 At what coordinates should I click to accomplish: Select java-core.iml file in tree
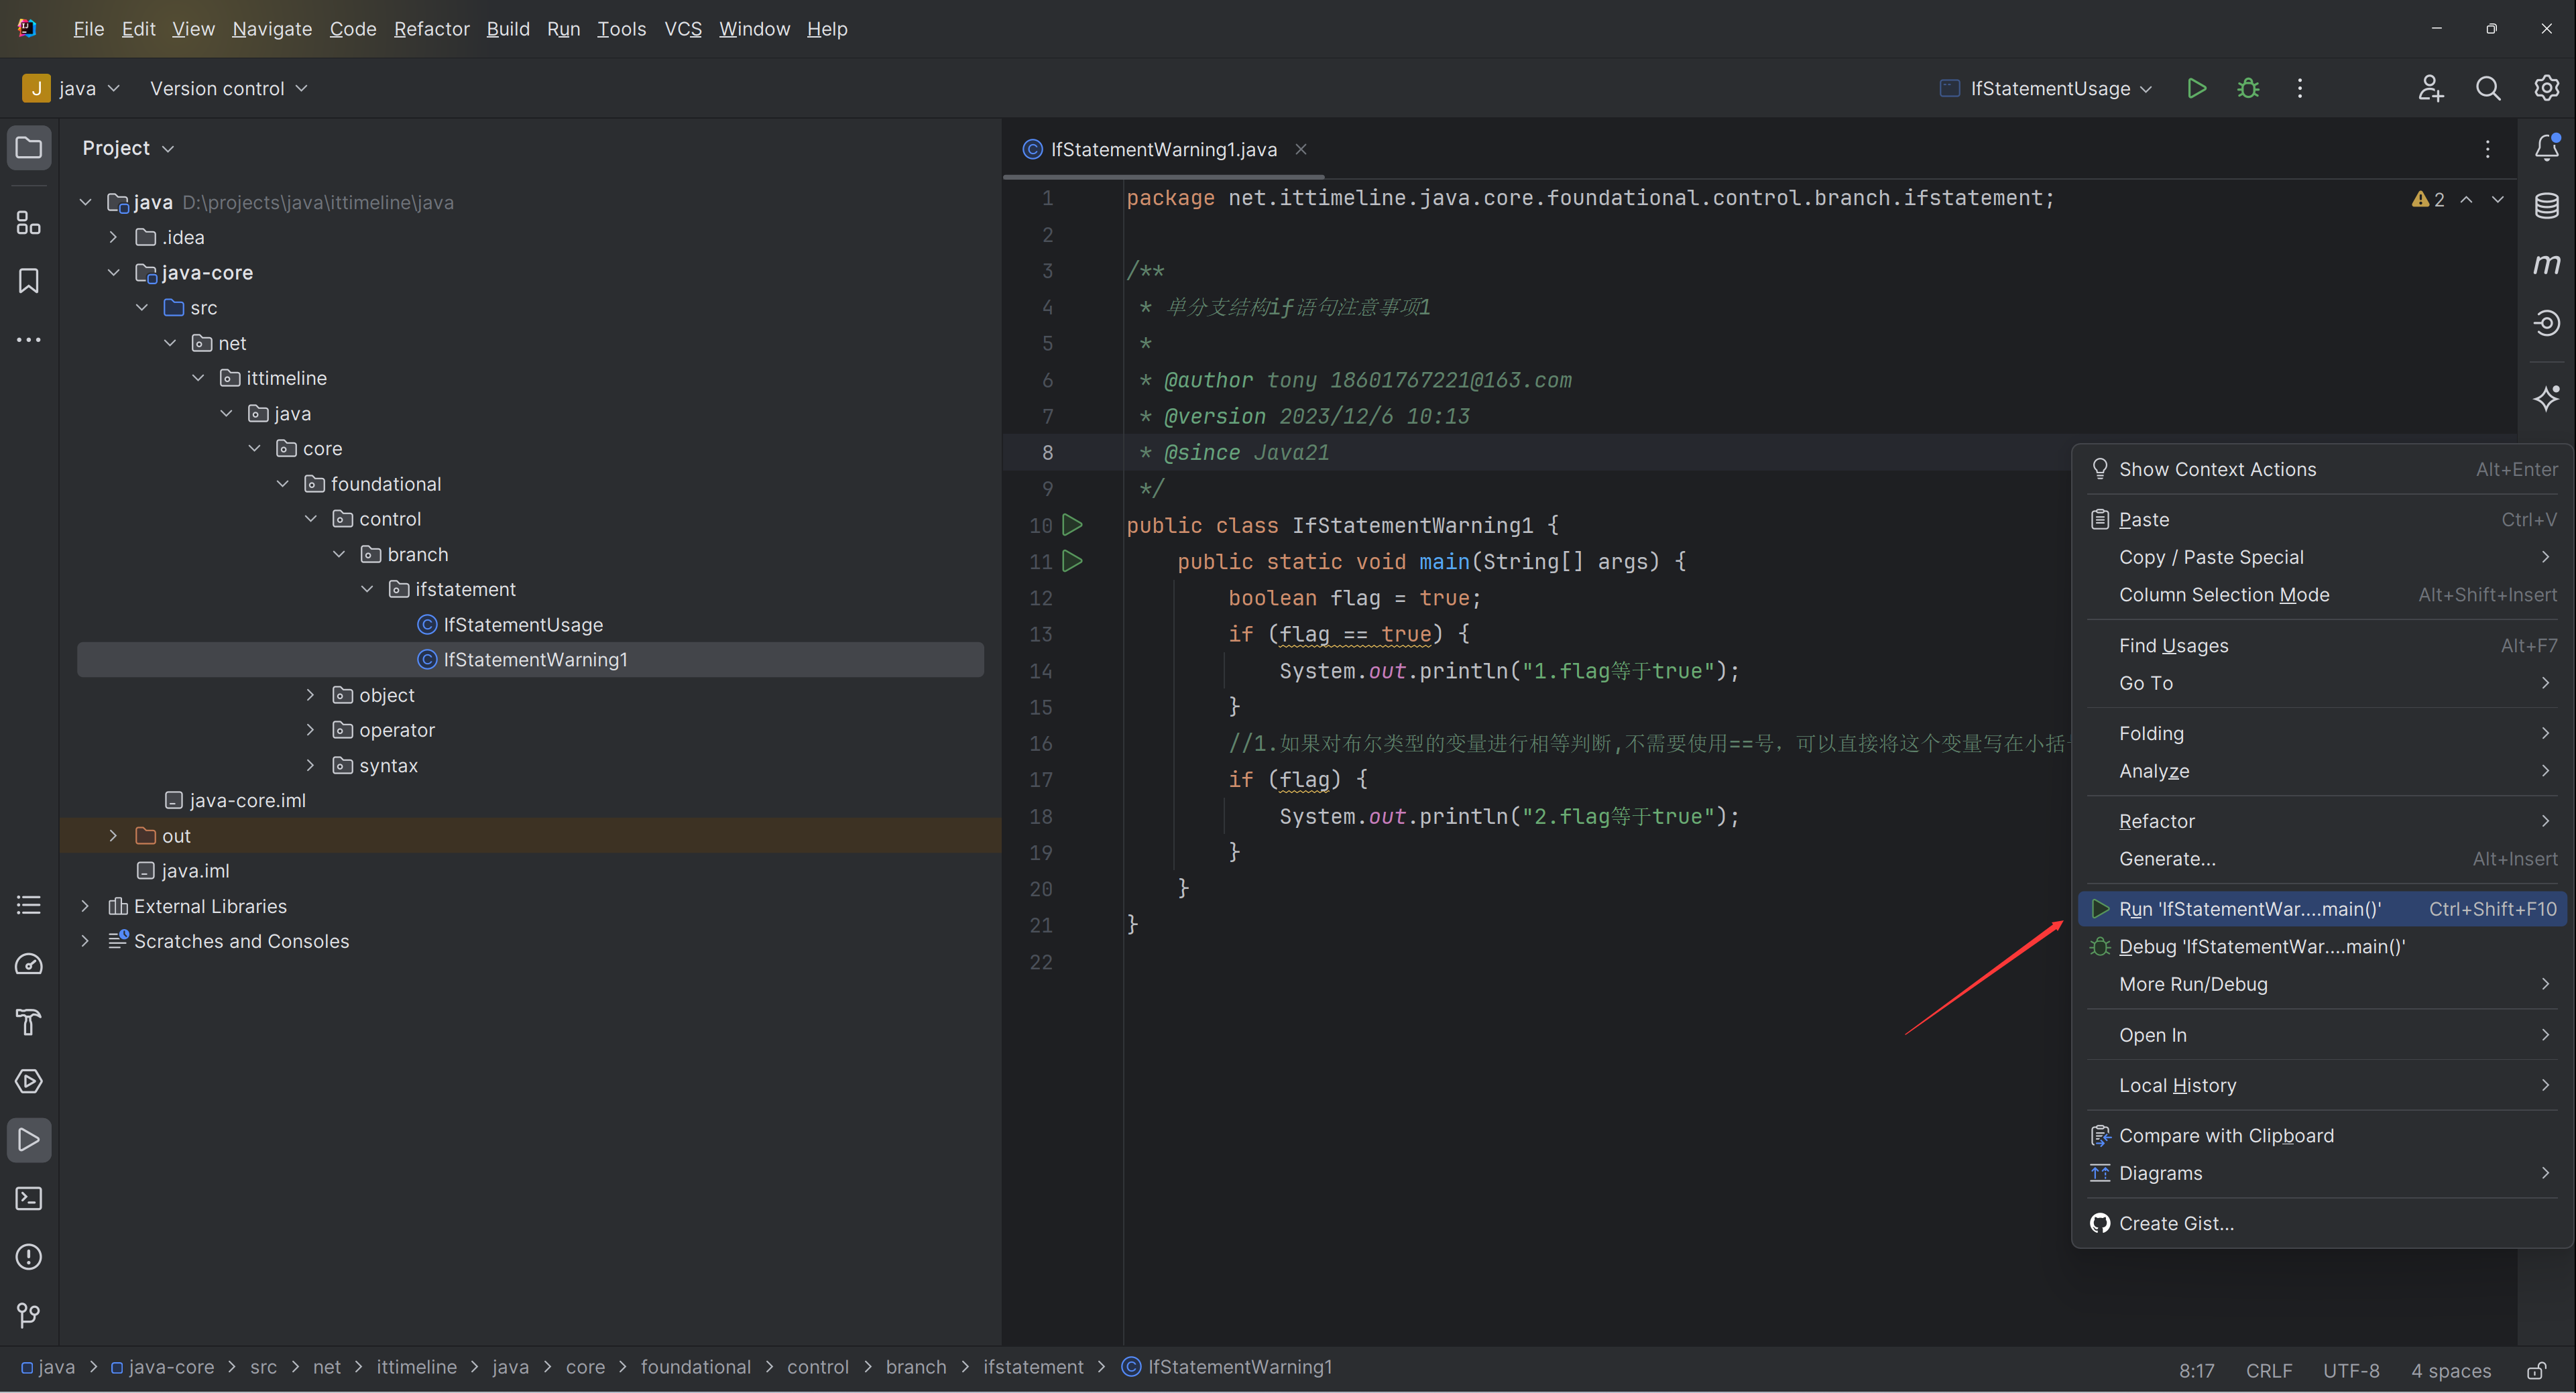247,800
